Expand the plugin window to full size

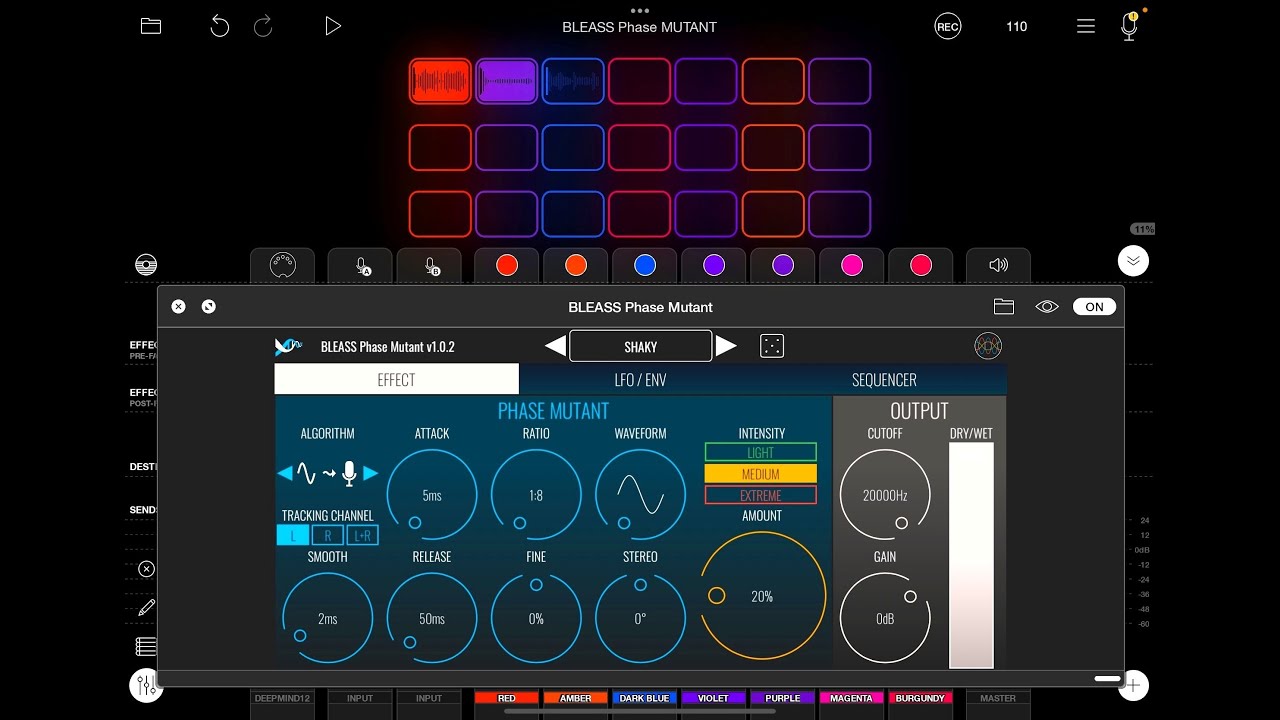[x=208, y=307]
